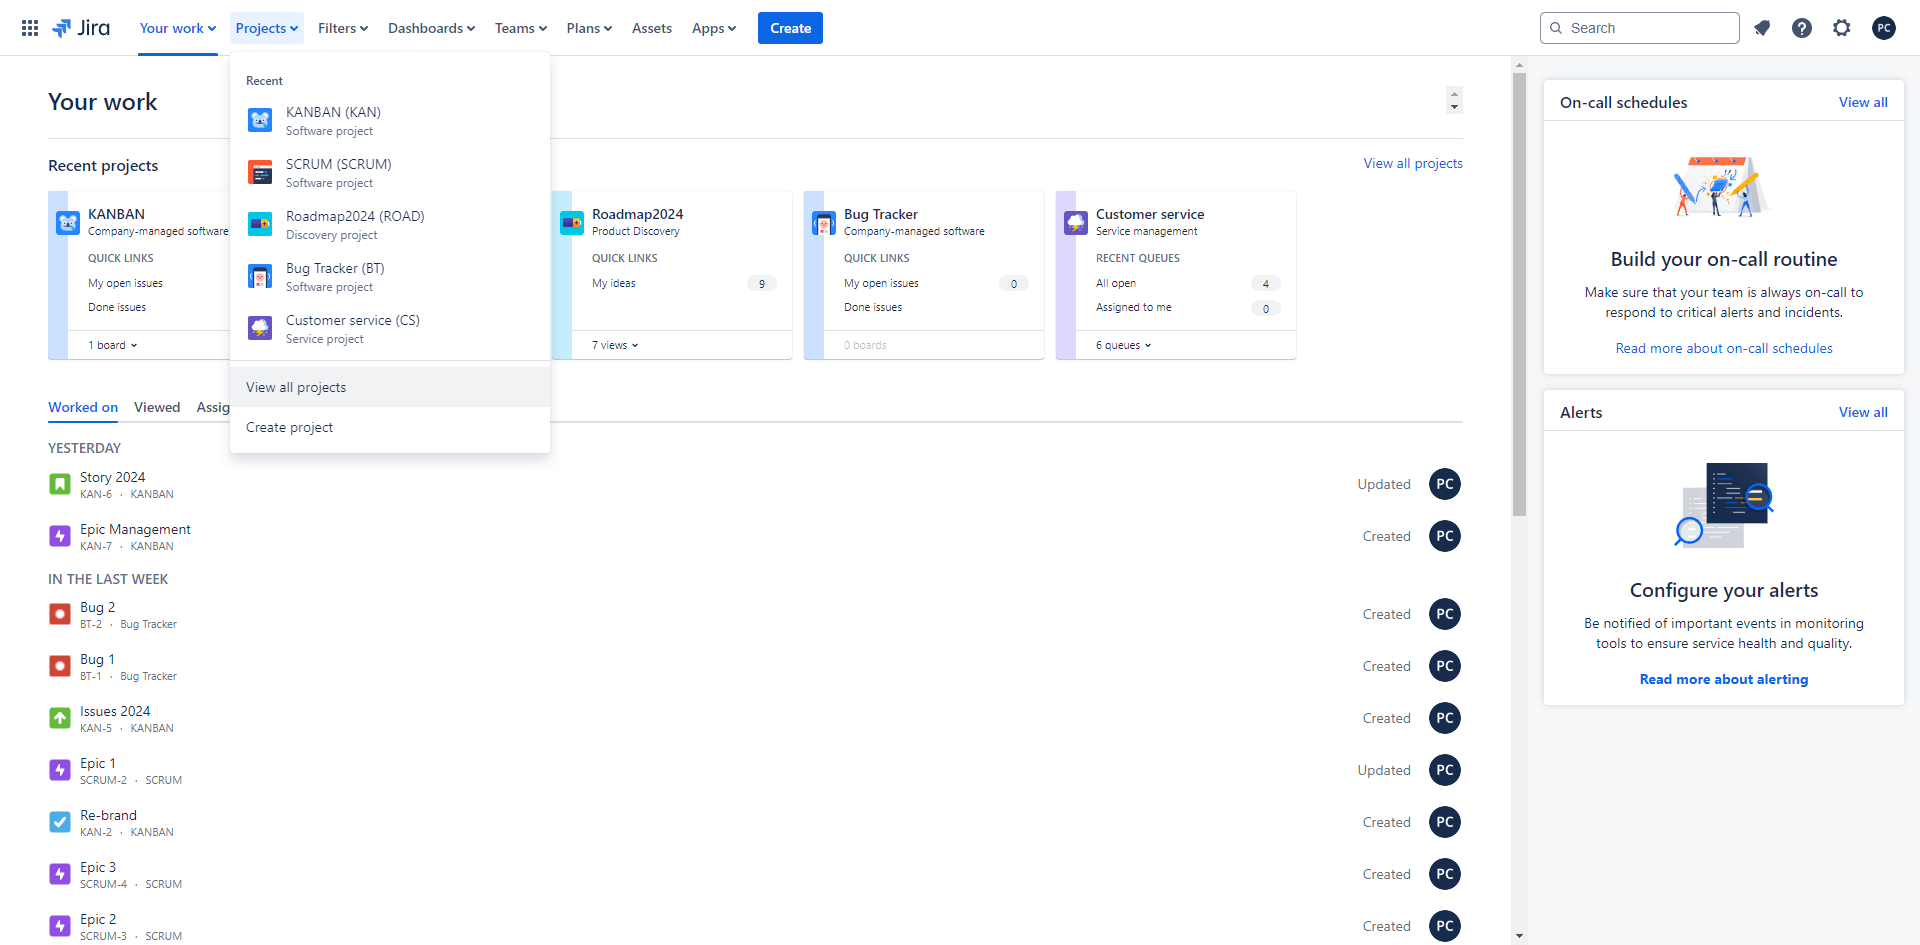Click the Customer service project card icon
The width and height of the screenshot is (1920, 945).
(x=1076, y=222)
